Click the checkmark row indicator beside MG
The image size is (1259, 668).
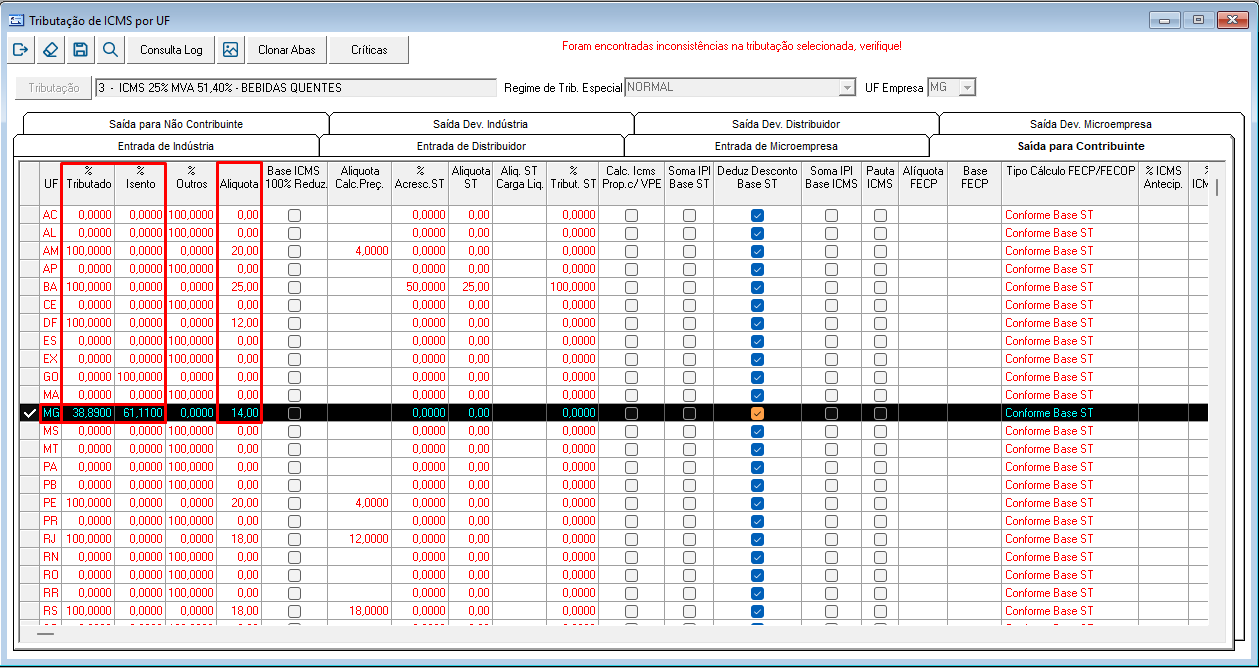(29, 413)
